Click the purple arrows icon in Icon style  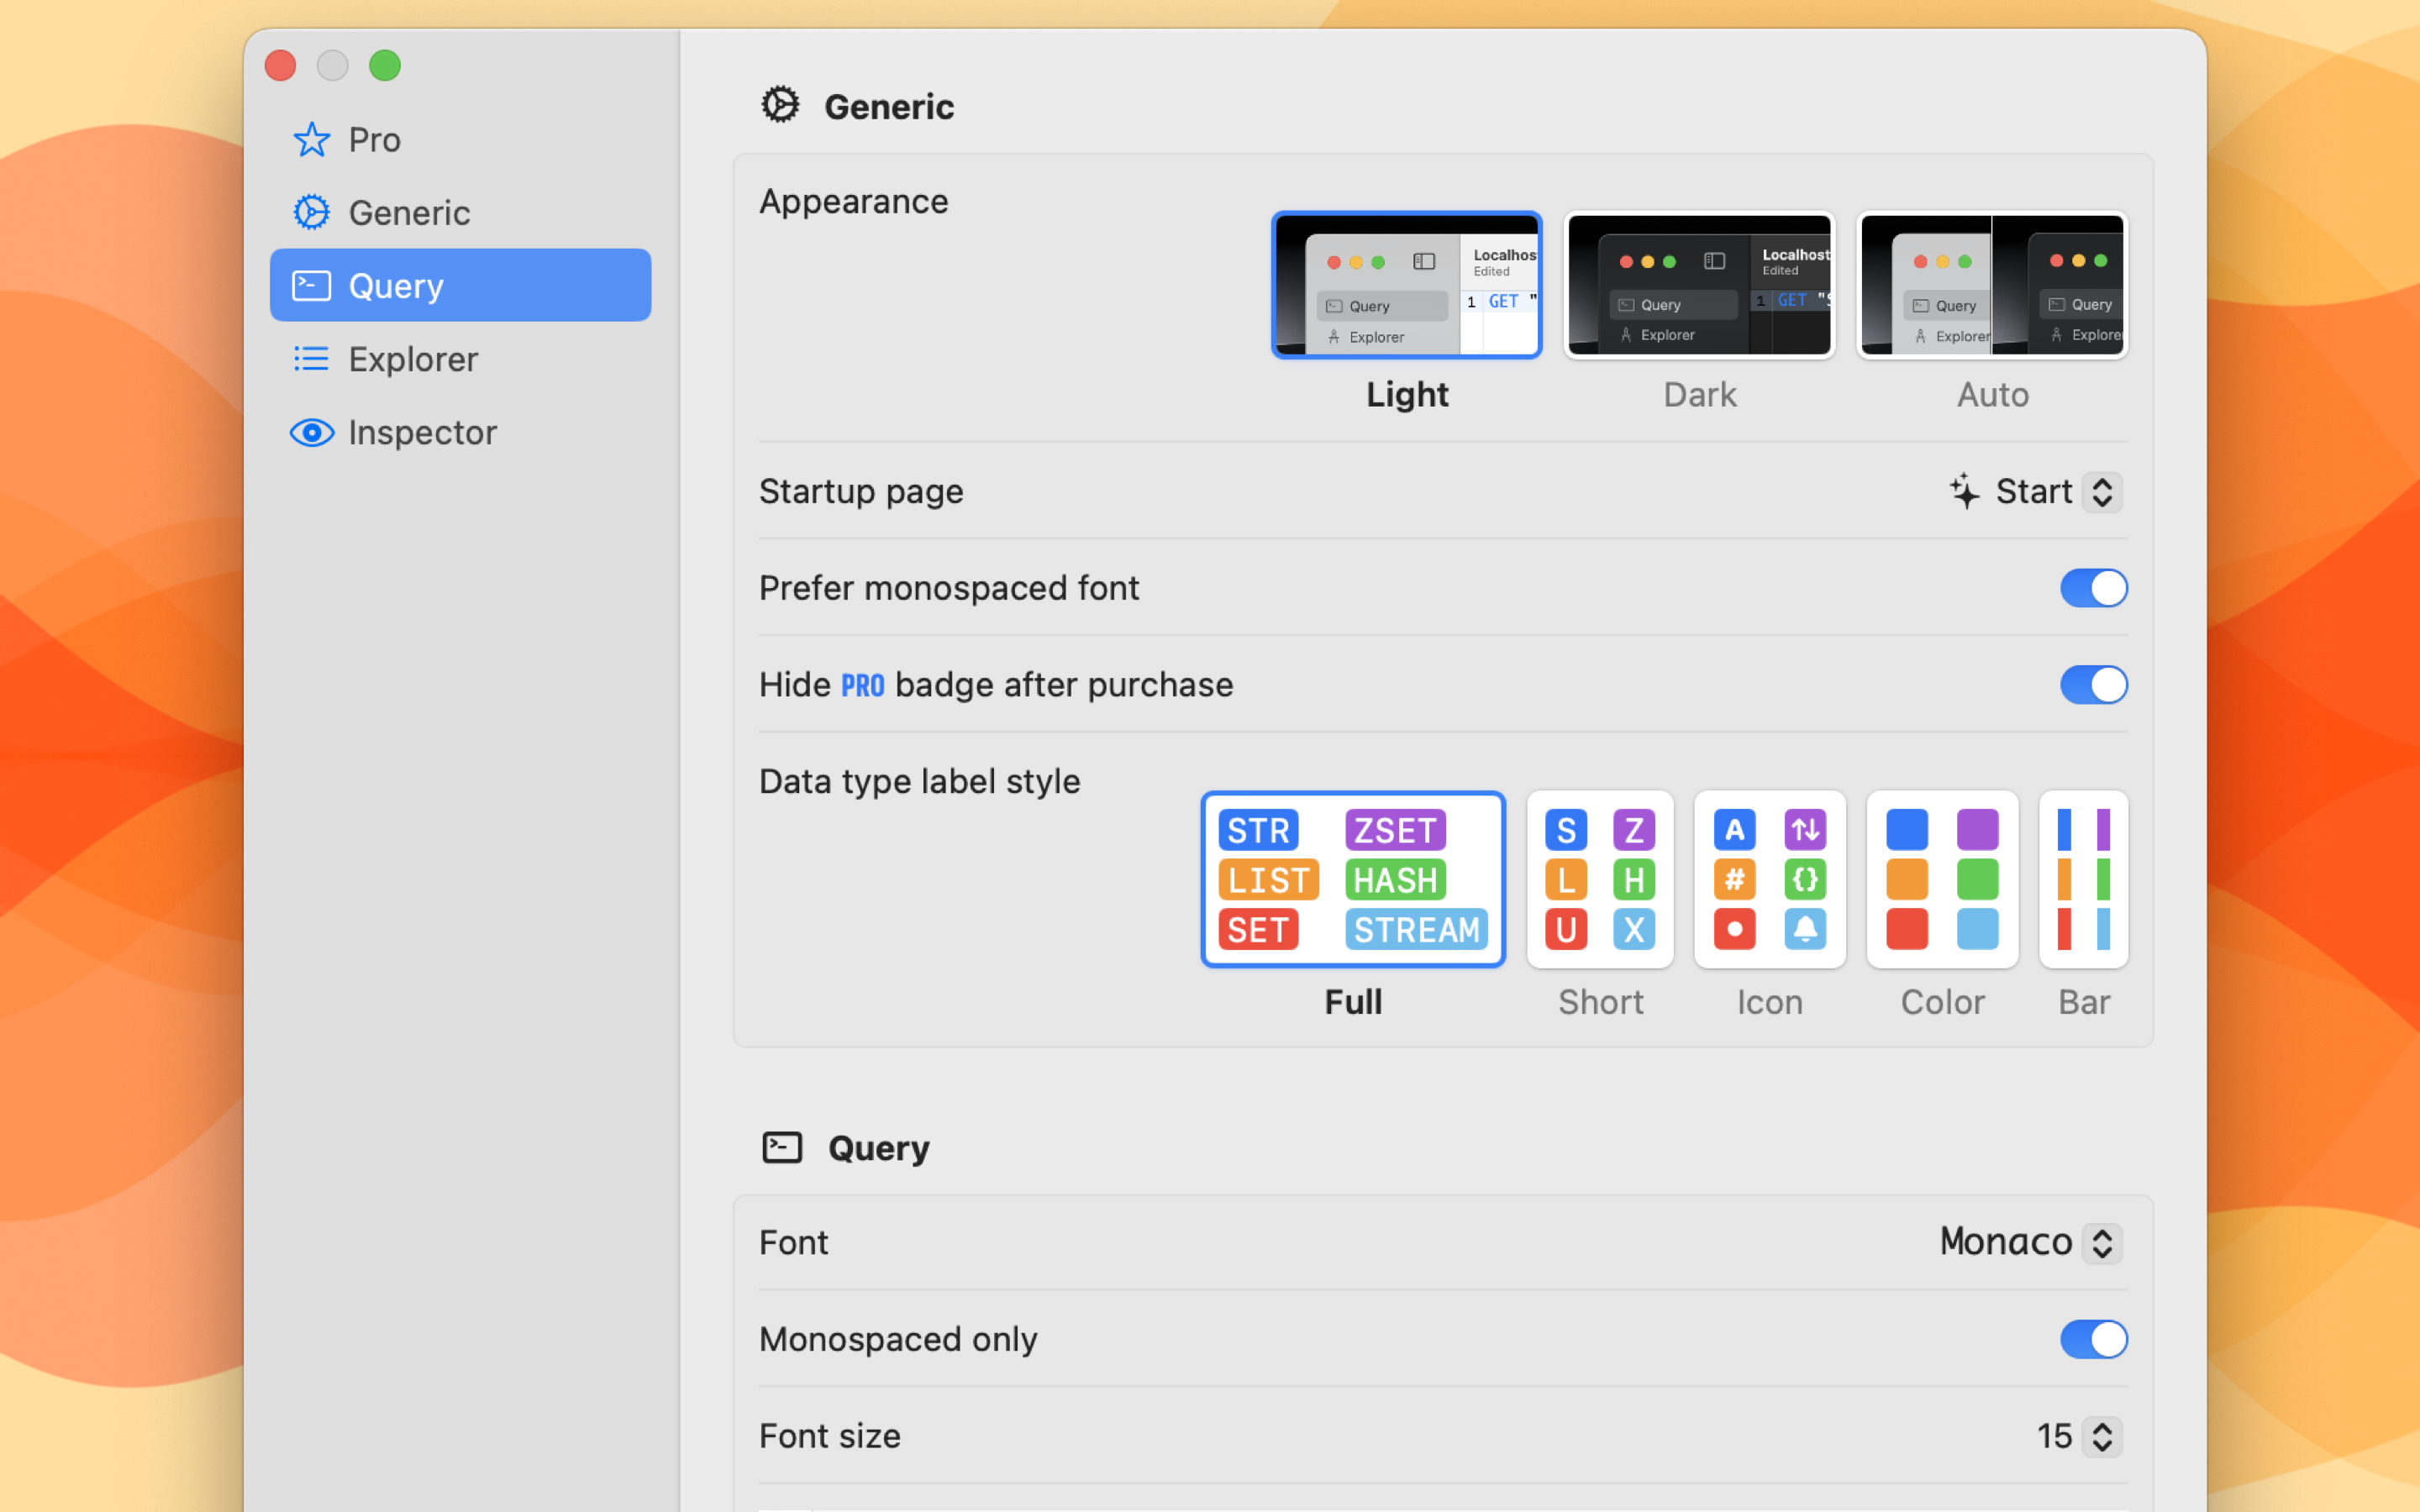[x=1805, y=829]
